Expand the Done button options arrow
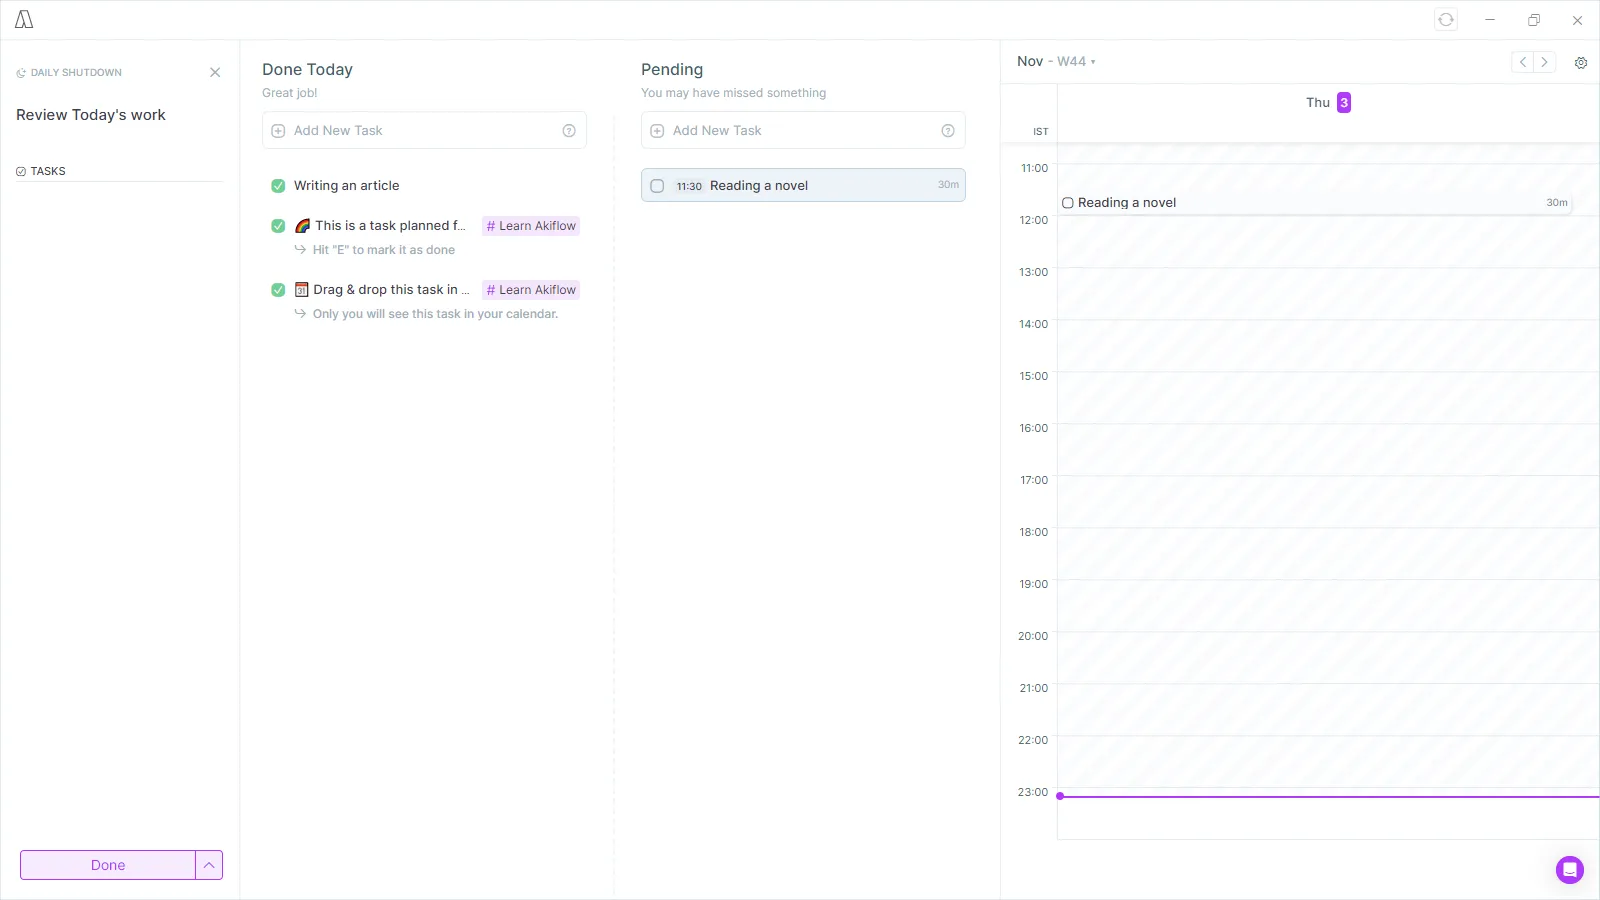Image resolution: width=1600 pixels, height=900 pixels. pyautogui.click(x=209, y=865)
